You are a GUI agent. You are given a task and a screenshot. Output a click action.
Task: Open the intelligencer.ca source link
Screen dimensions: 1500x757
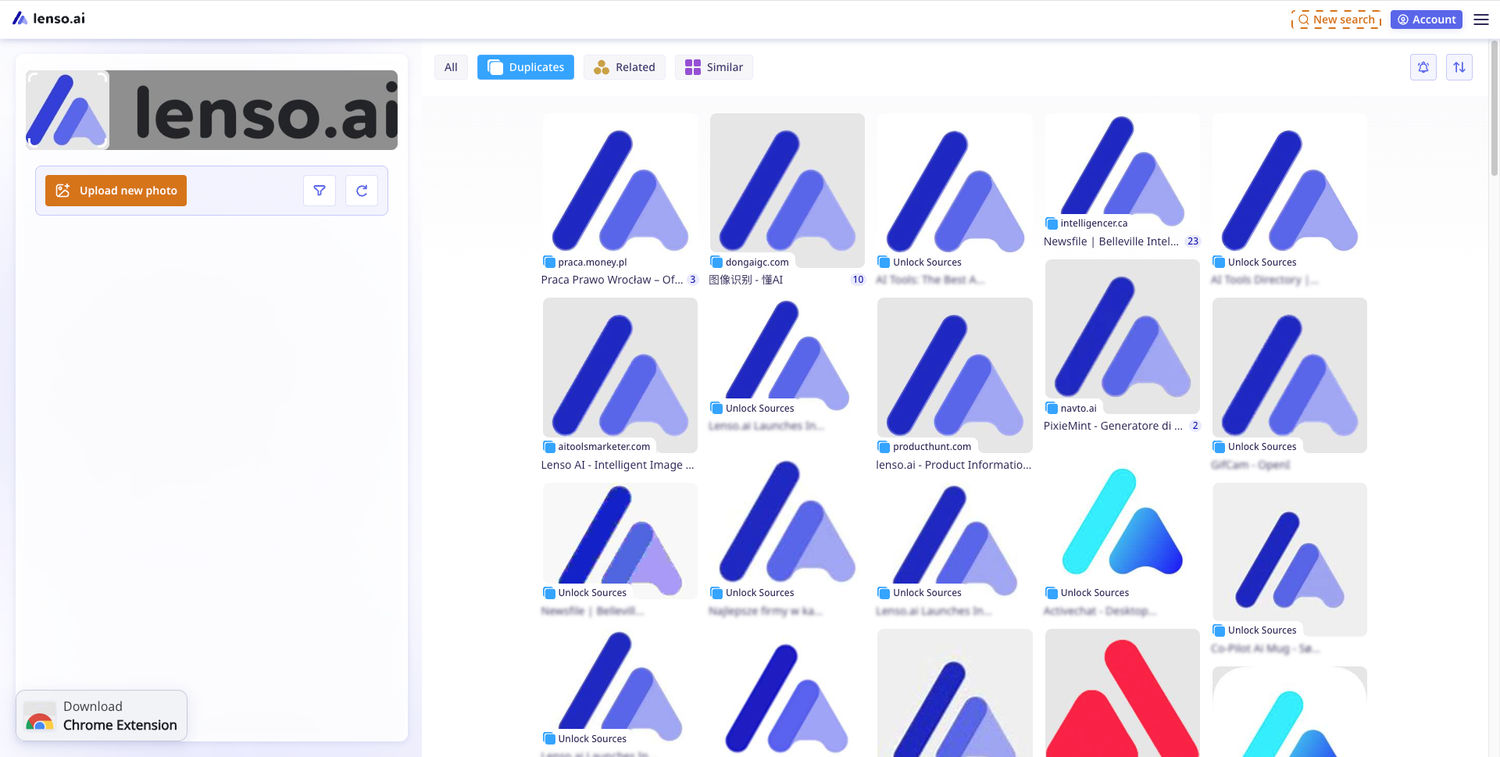[x=1094, y=223]
